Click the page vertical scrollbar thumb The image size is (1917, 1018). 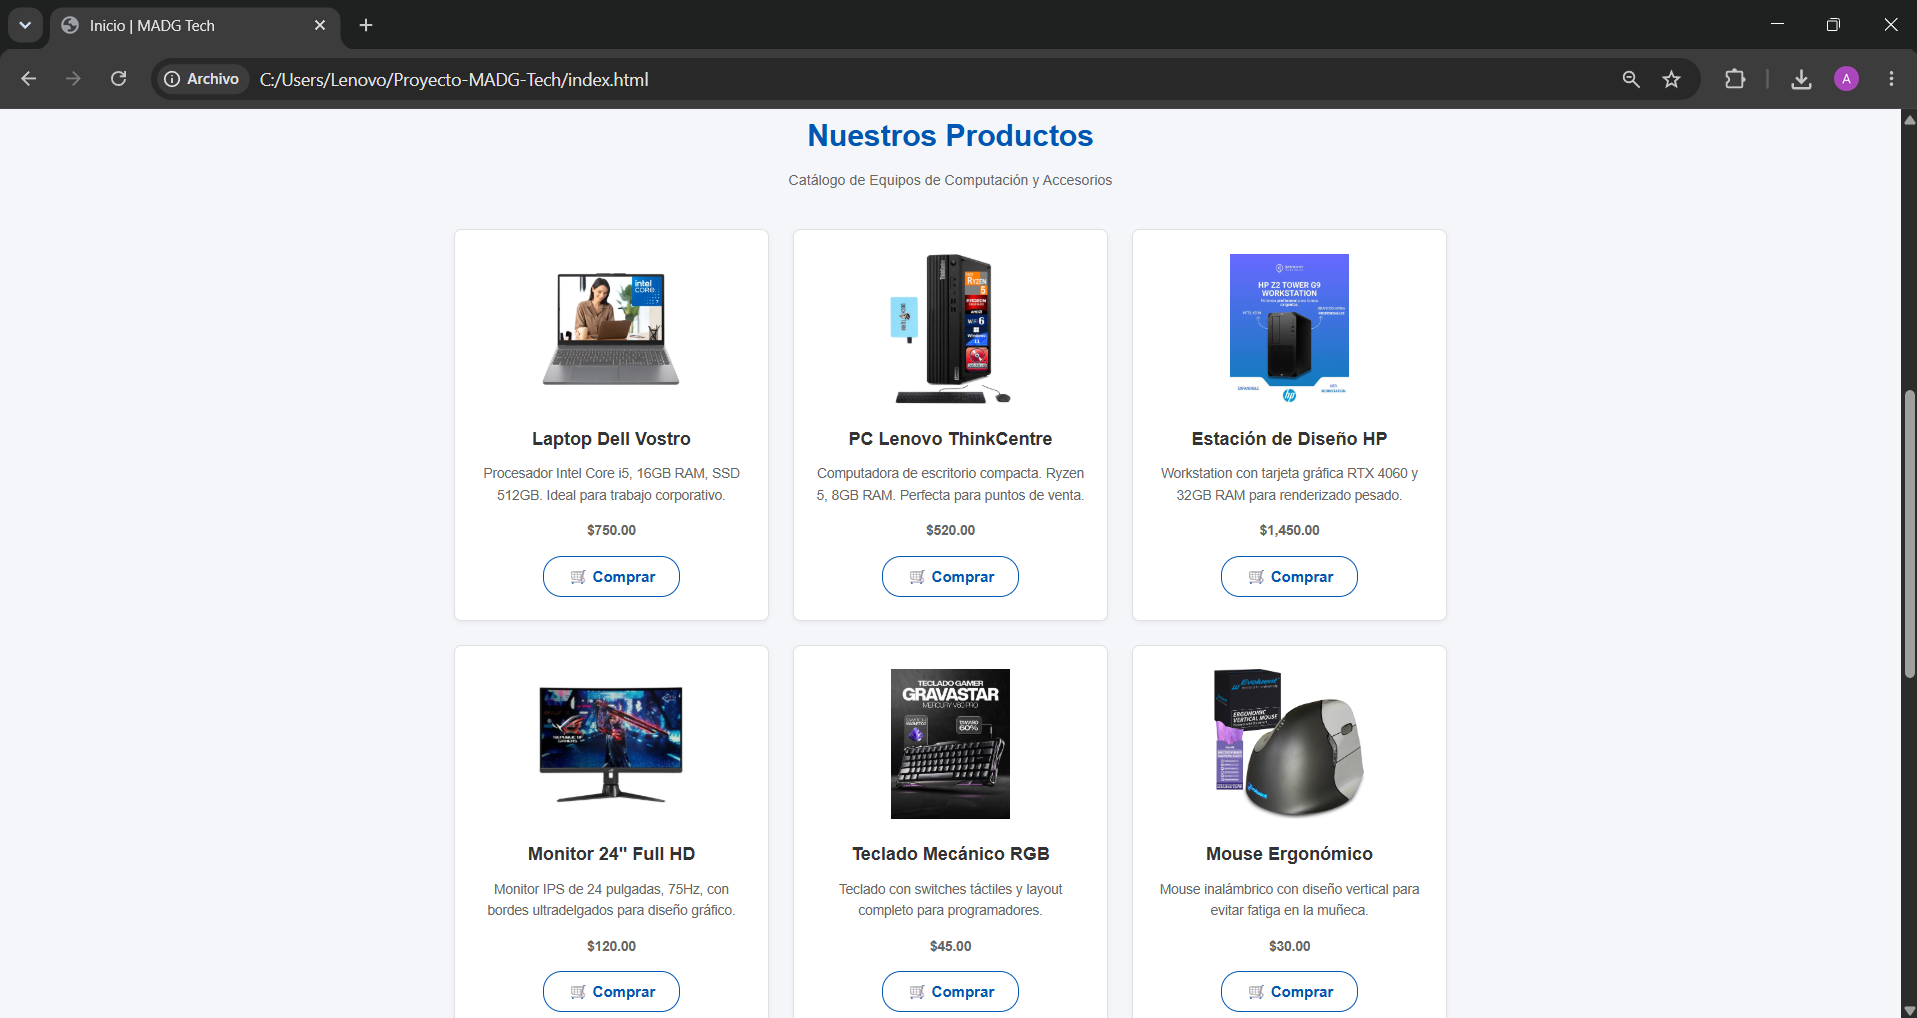coord(1909,534)
